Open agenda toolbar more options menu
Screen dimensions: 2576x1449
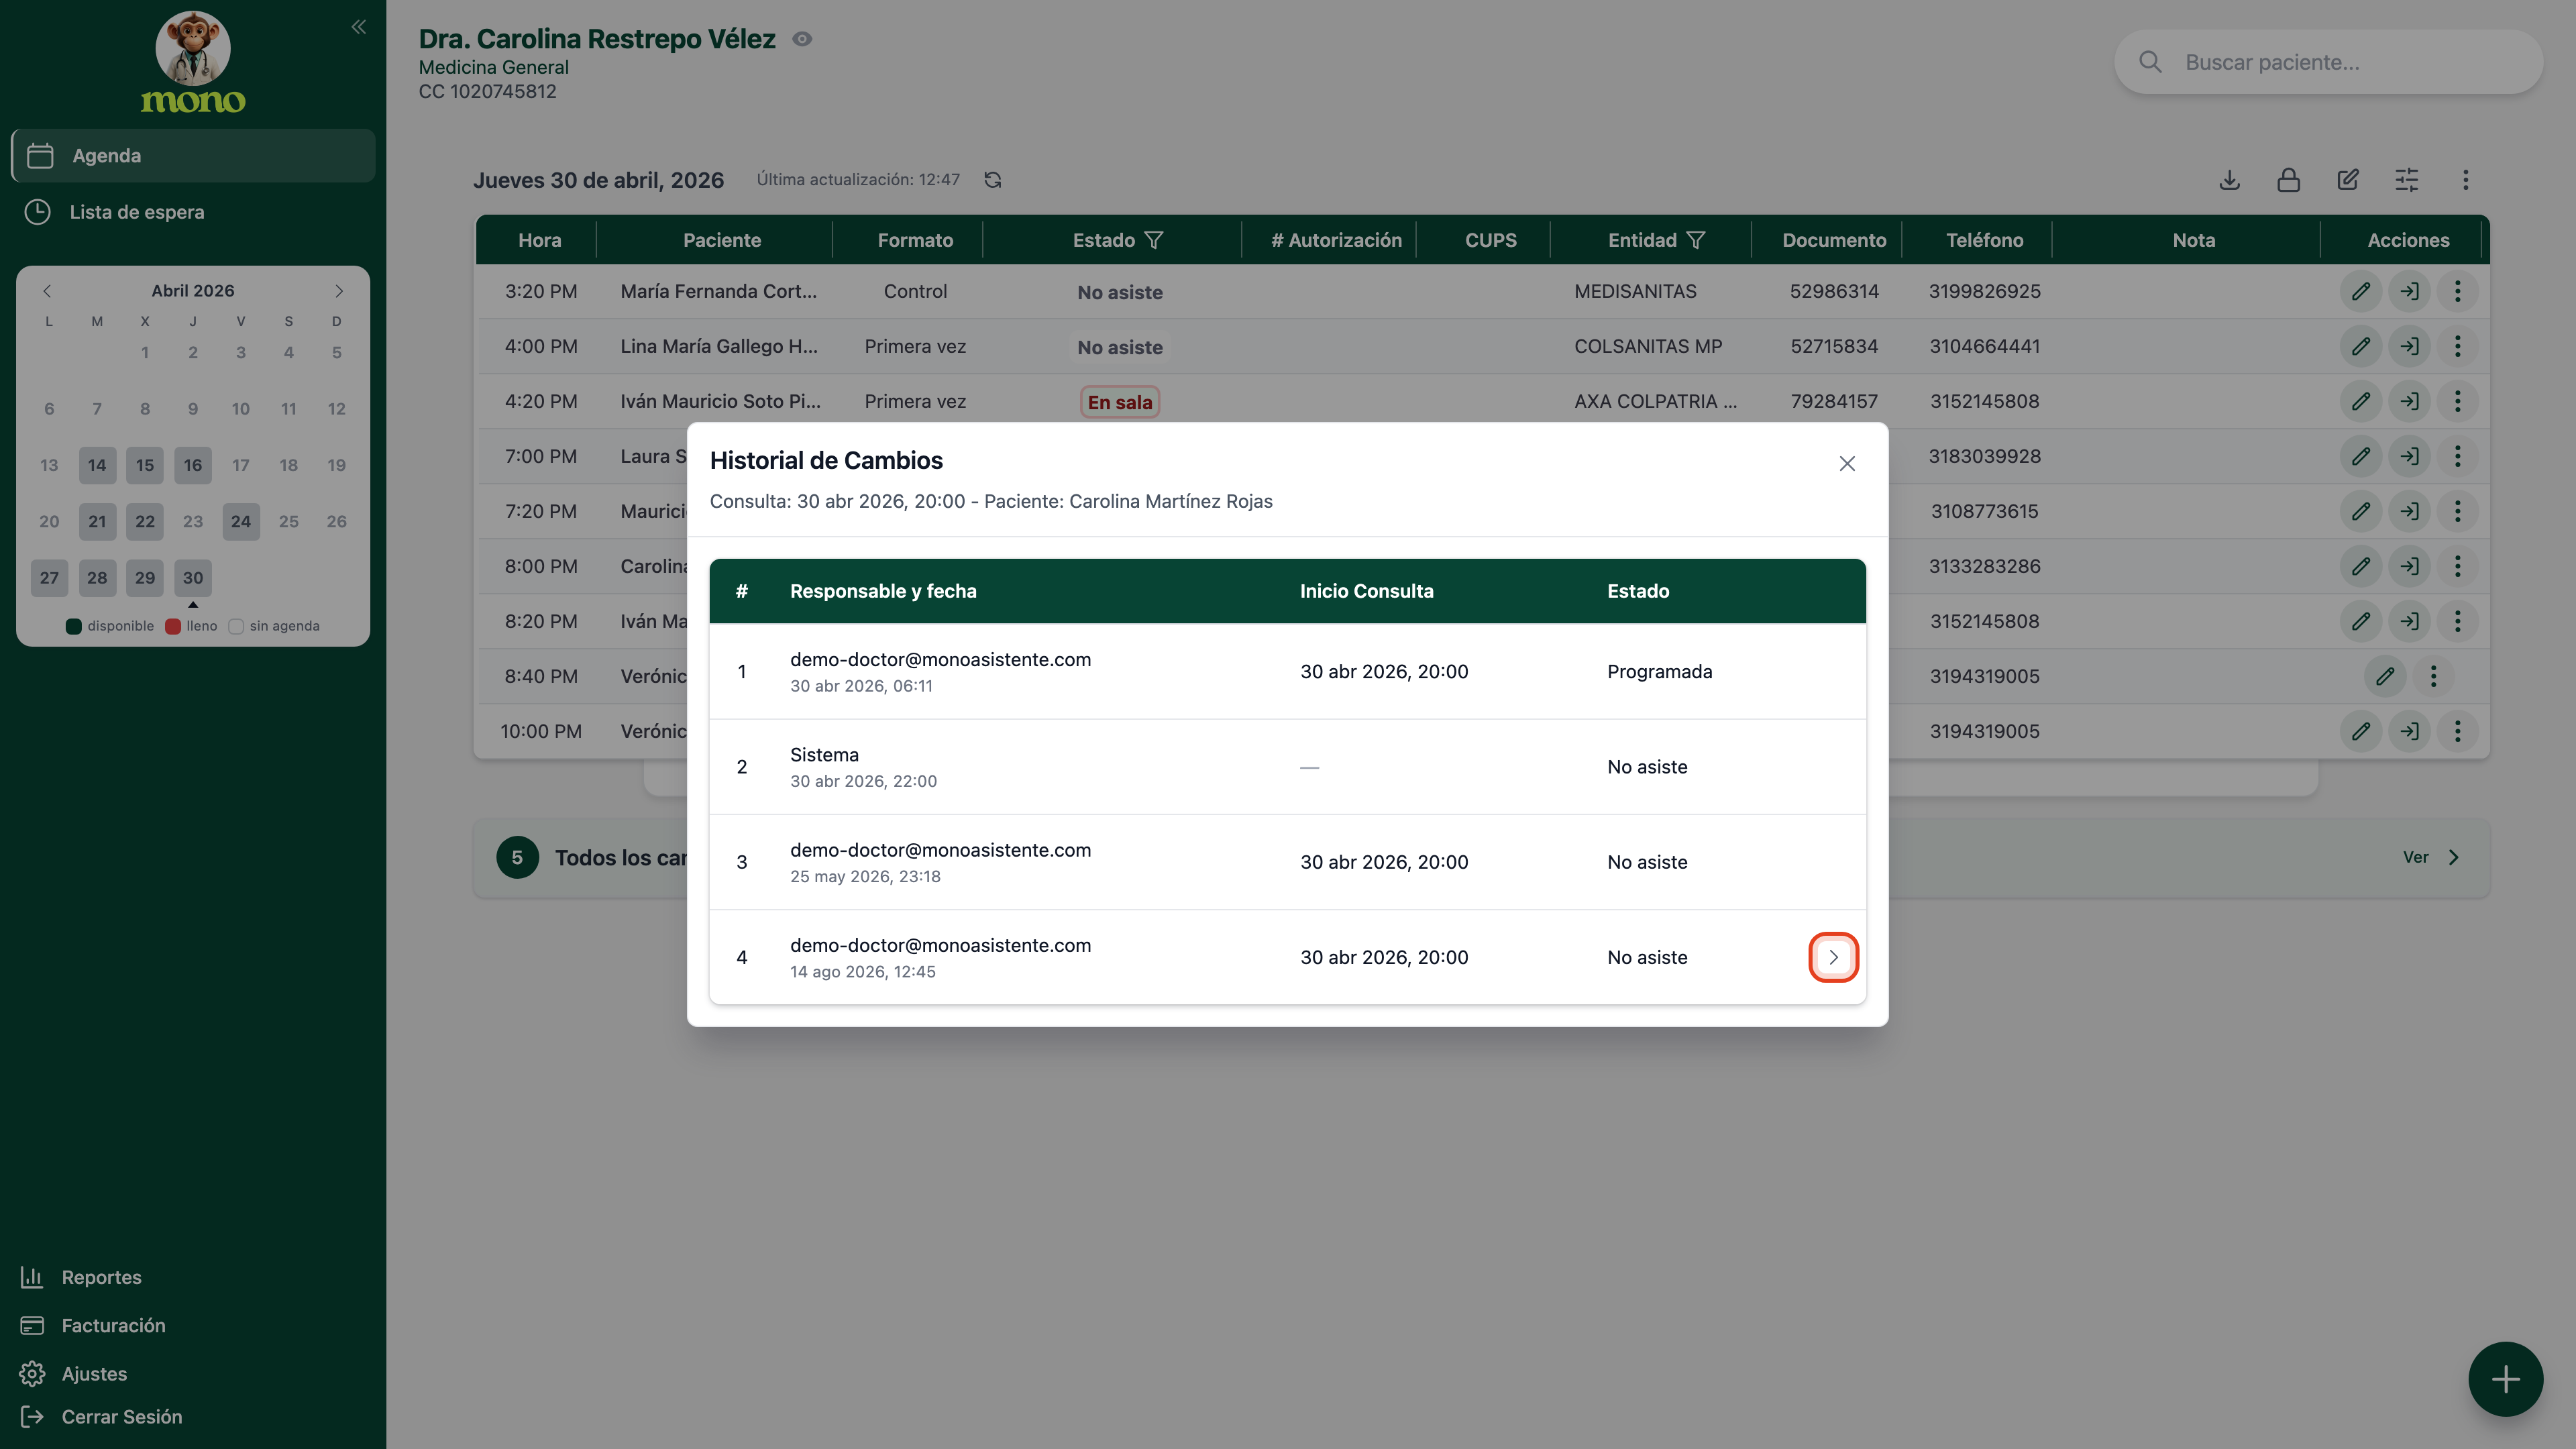(2465, 180)
